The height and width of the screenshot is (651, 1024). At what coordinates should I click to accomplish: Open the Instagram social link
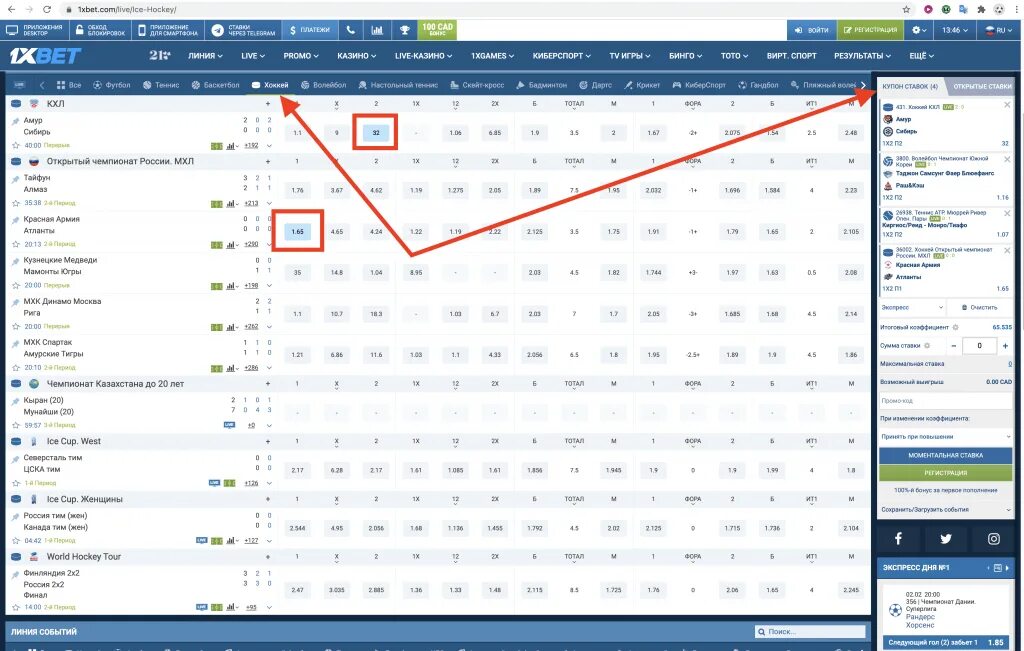(993, 539)
